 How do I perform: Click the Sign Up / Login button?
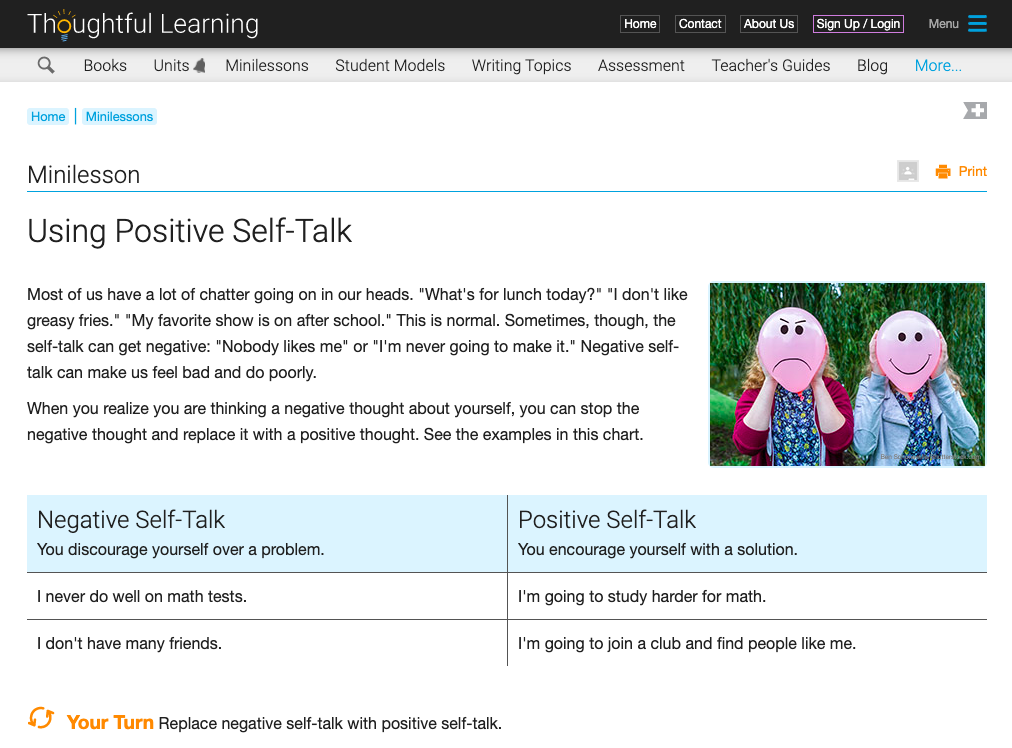coord(857,23)
